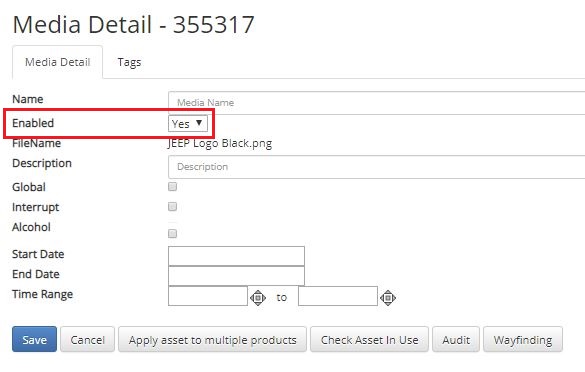This screenshot has width=585, height=372.
Task: Click the Global label
Action: (29, 187)
